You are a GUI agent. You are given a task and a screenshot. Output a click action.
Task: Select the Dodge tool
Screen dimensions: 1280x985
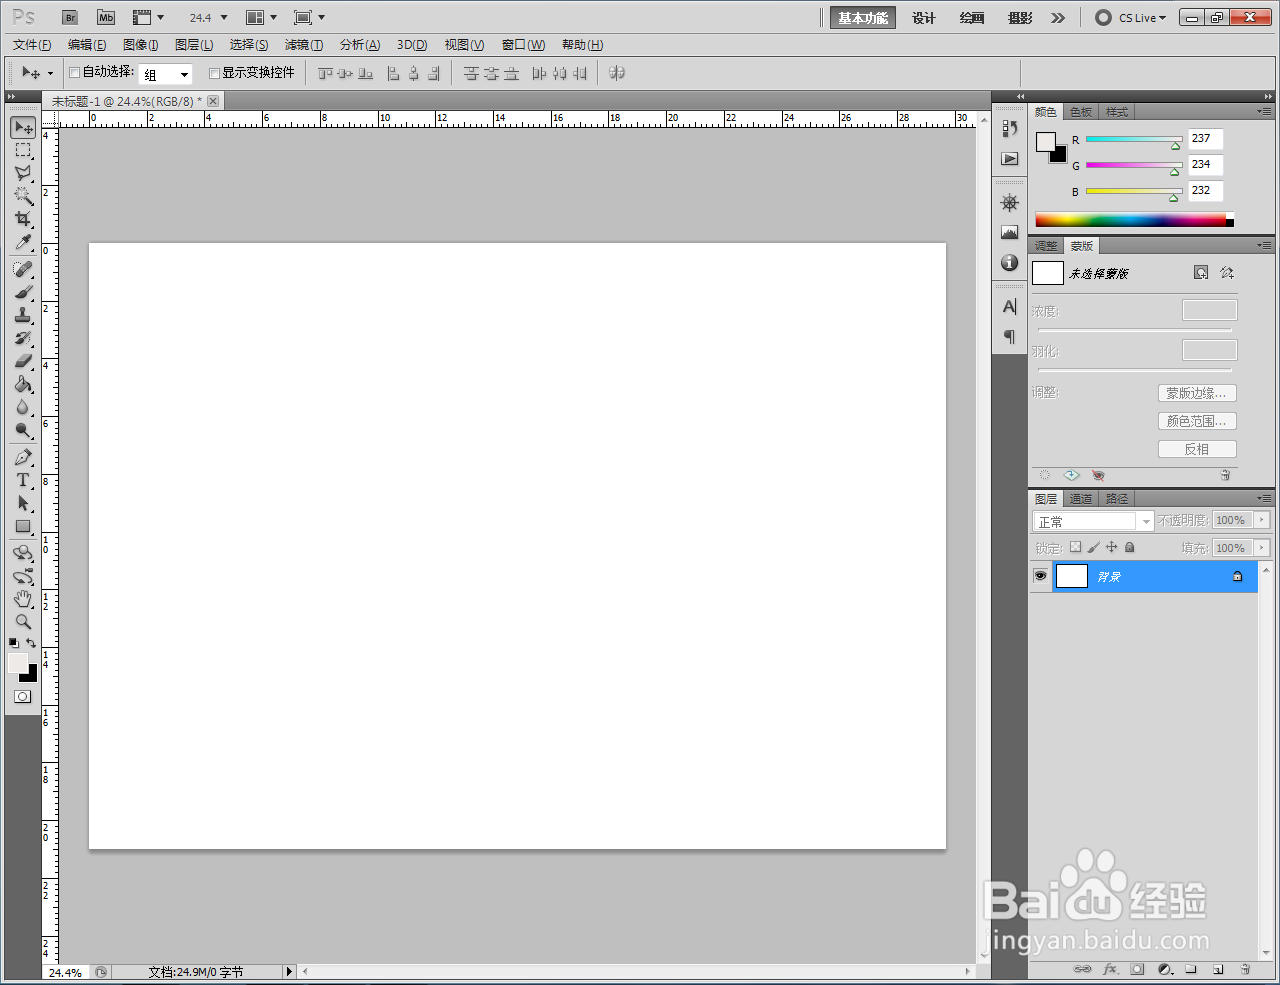click(x=23, y=431)
